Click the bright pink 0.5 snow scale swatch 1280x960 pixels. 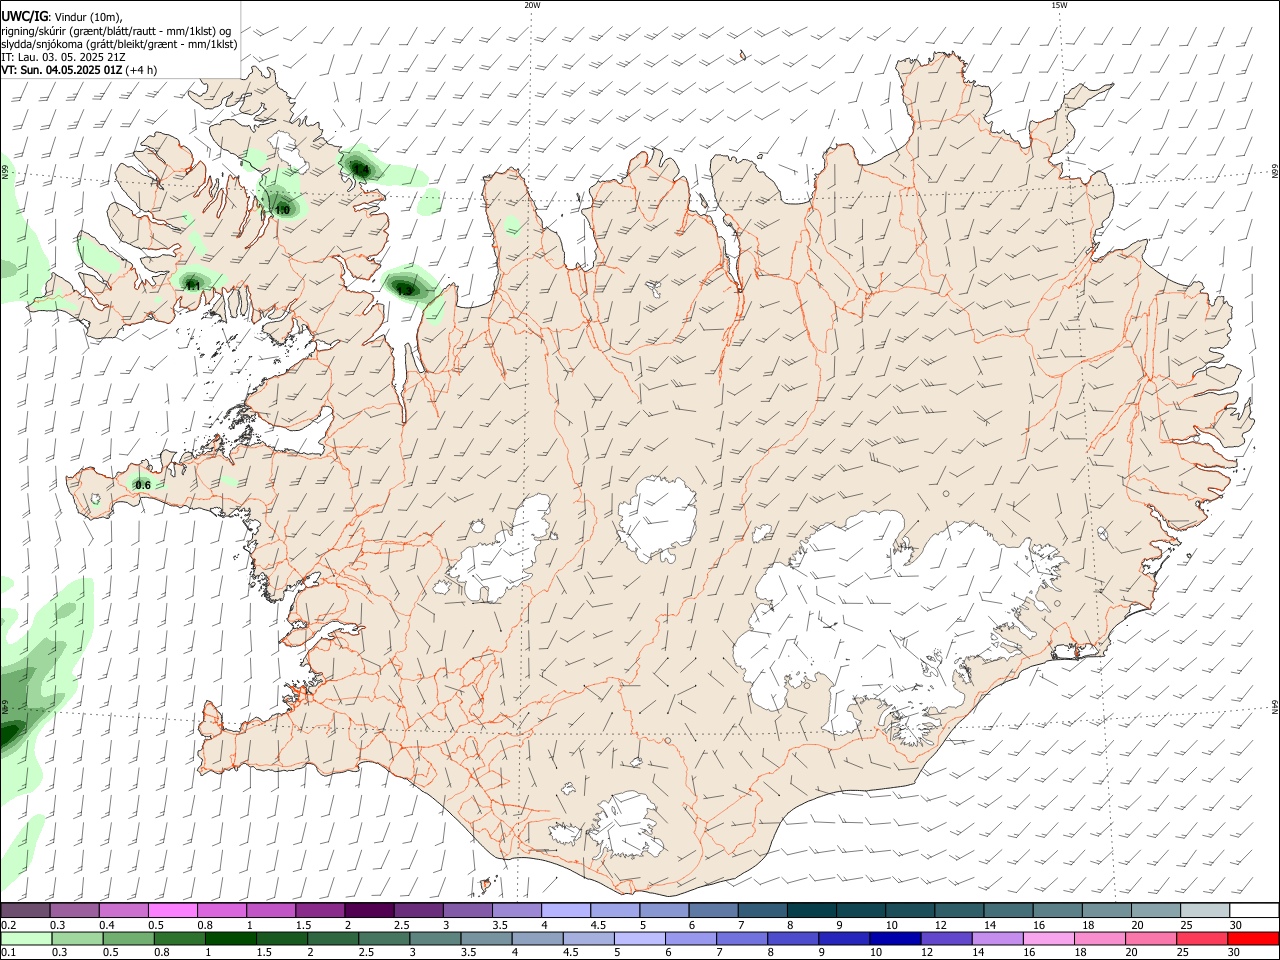coord(172,911)
